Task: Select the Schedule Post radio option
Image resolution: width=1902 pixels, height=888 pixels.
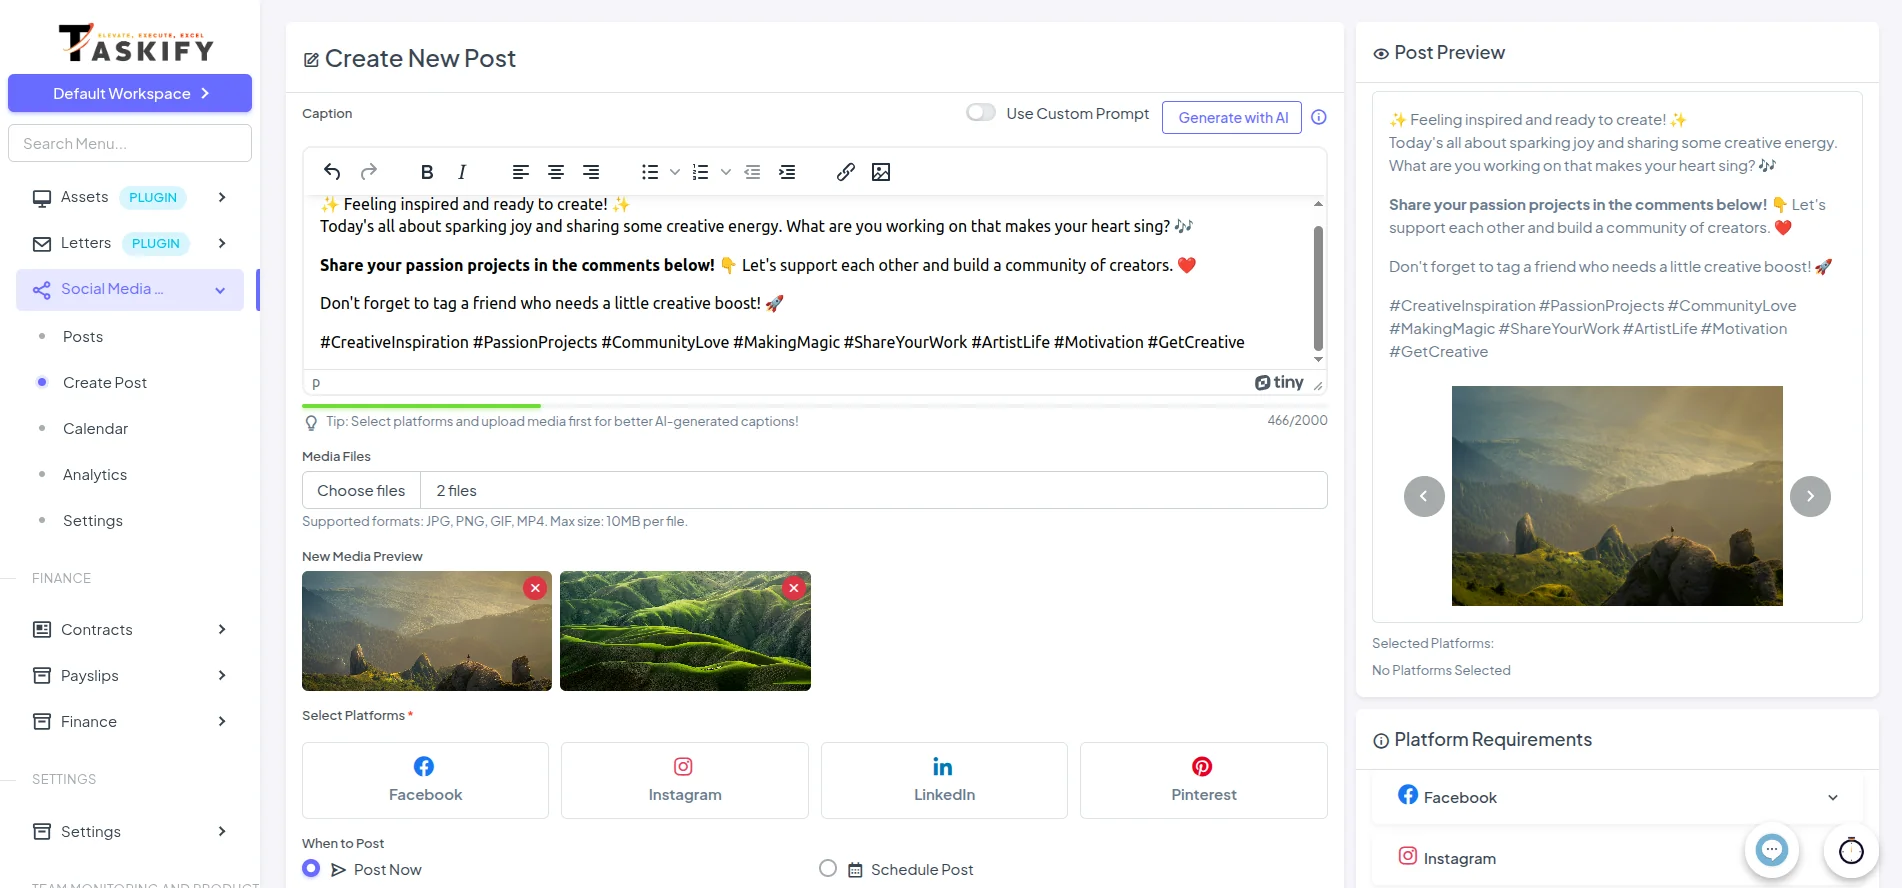Action: (x=828, y=869)
